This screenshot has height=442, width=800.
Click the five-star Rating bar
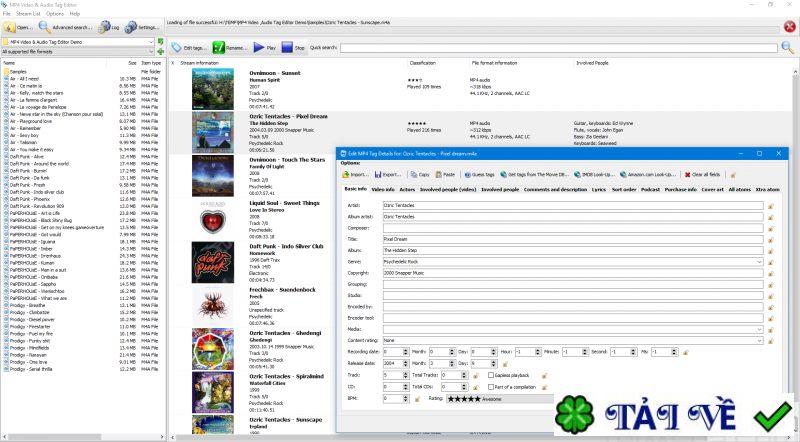[463, 399]
